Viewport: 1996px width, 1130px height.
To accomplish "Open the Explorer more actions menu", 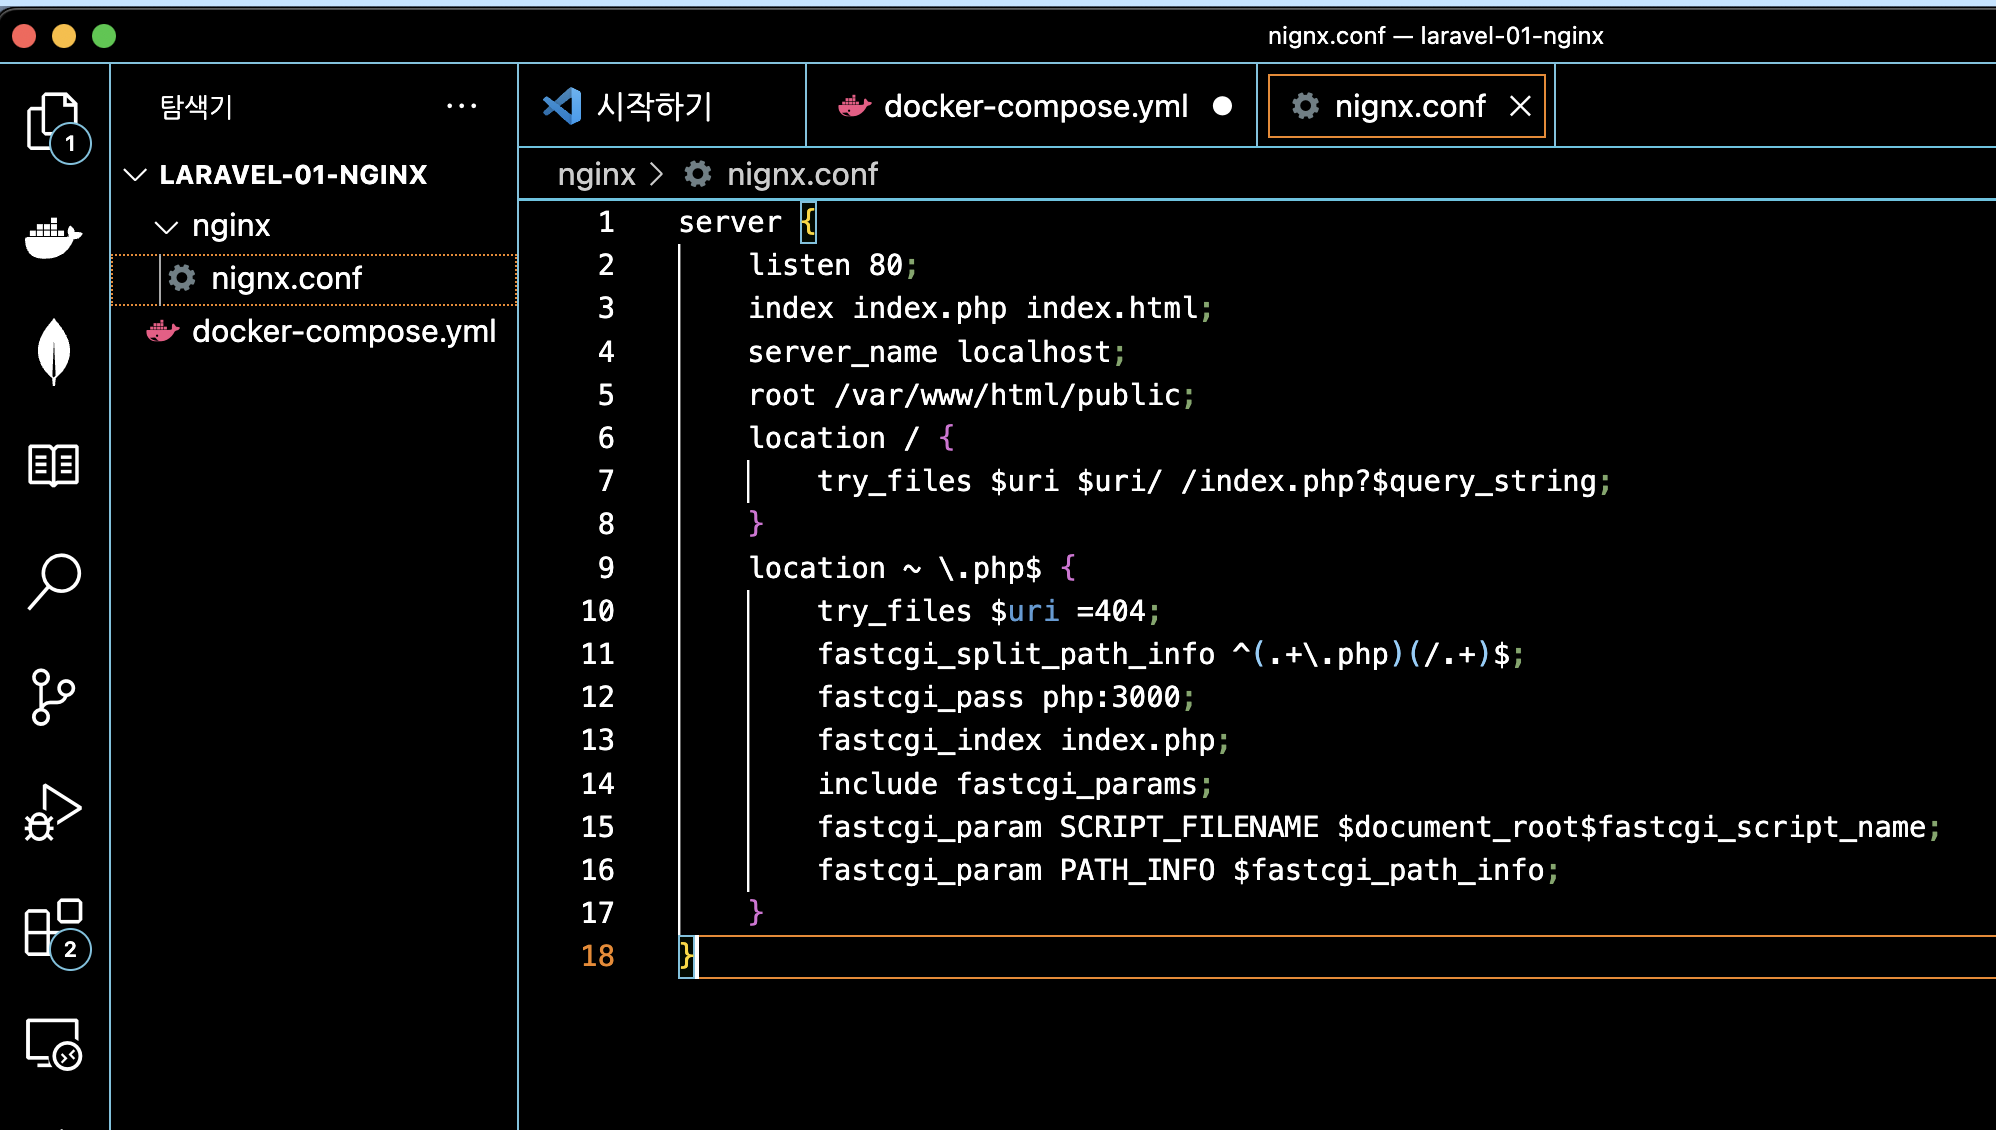I will (x=461, y=106).
